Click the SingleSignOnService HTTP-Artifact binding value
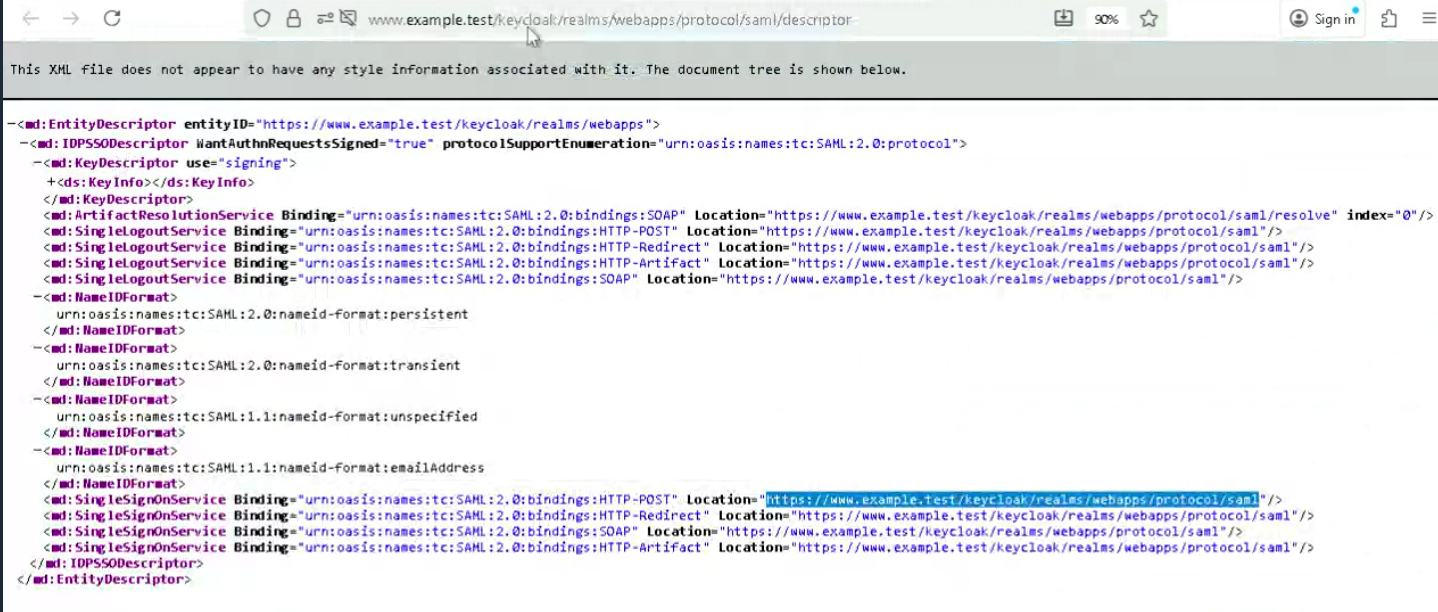 pyautogui.click(x=504, y=547)
